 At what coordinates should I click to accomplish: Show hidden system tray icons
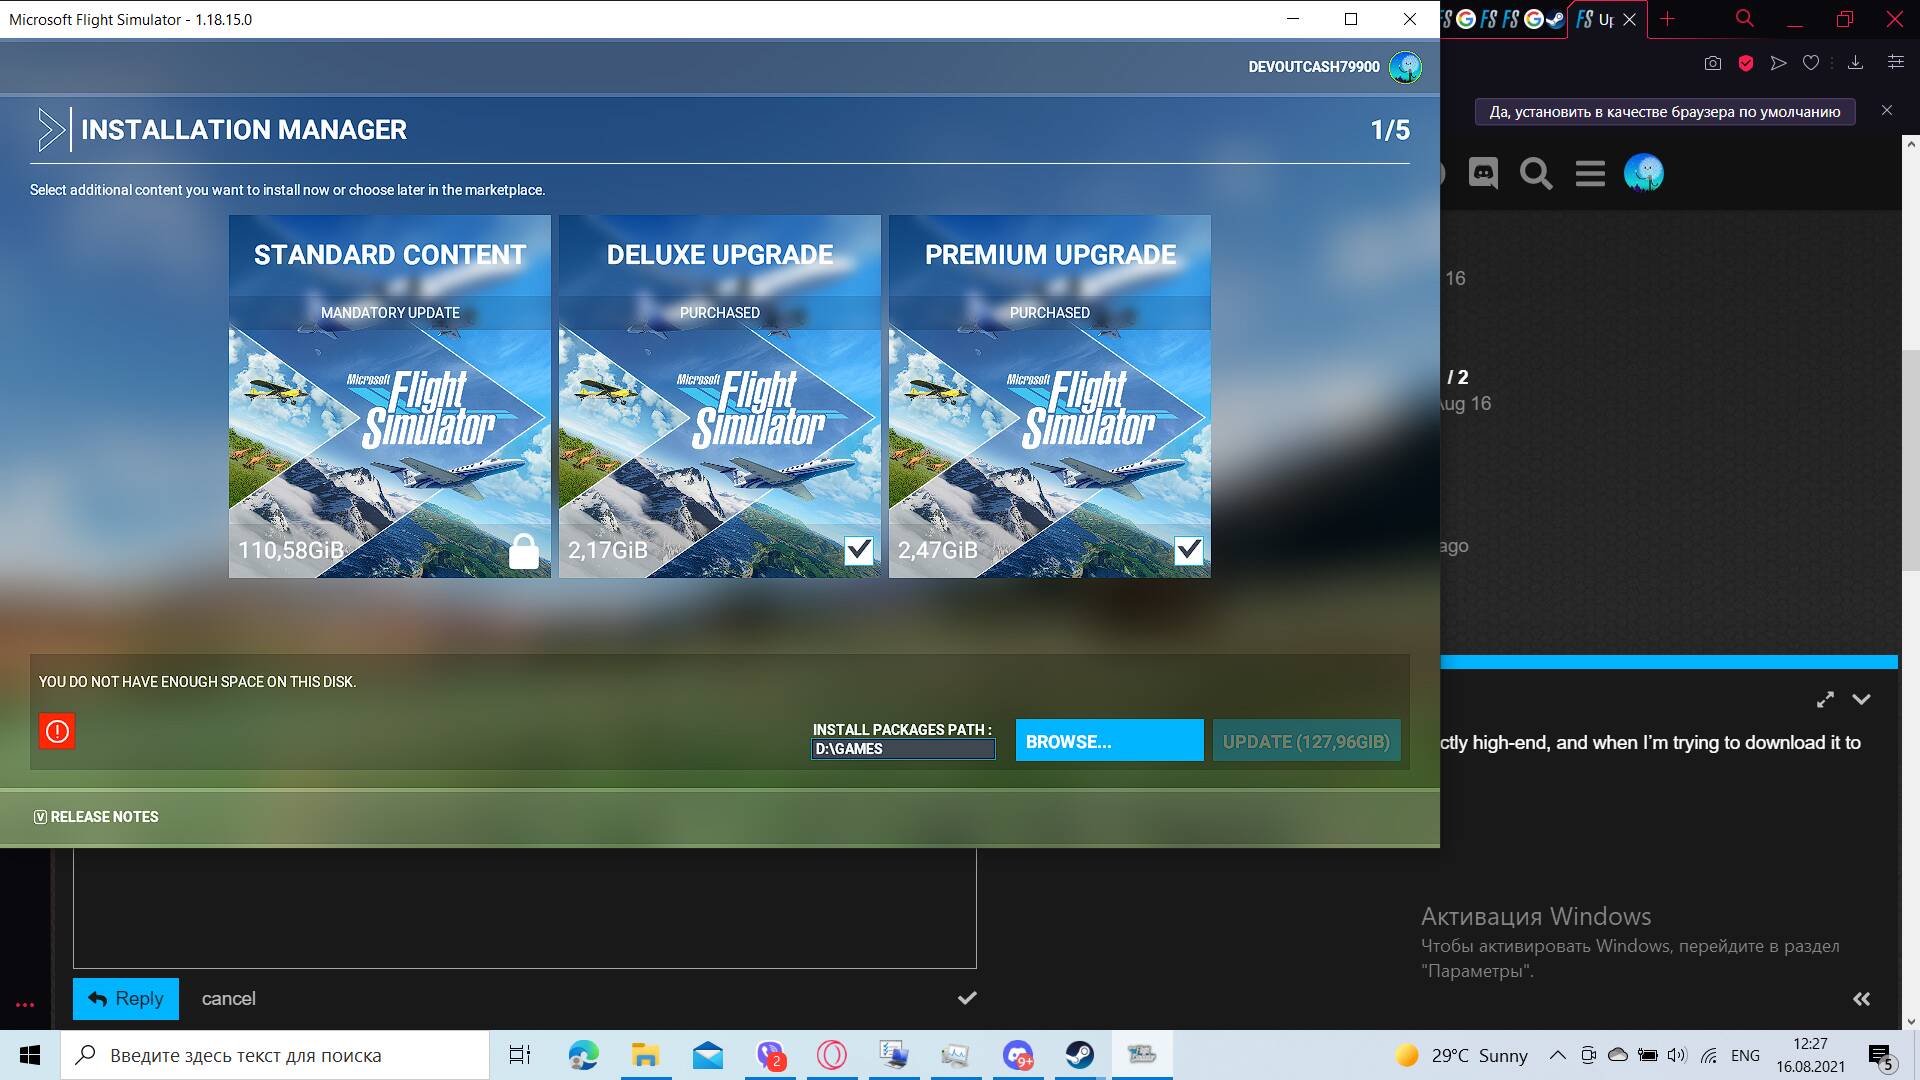click(x=1557, y=1055)
